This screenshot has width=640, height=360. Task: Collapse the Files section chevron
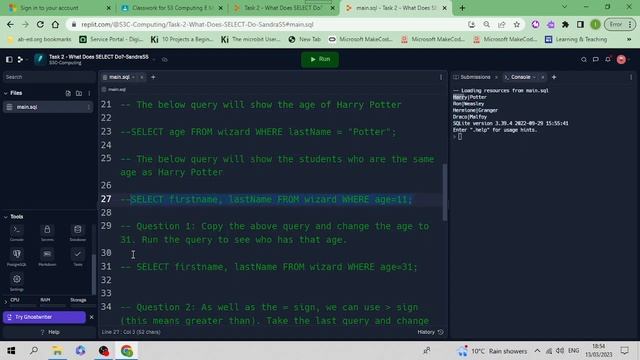(x=6, y=93)
